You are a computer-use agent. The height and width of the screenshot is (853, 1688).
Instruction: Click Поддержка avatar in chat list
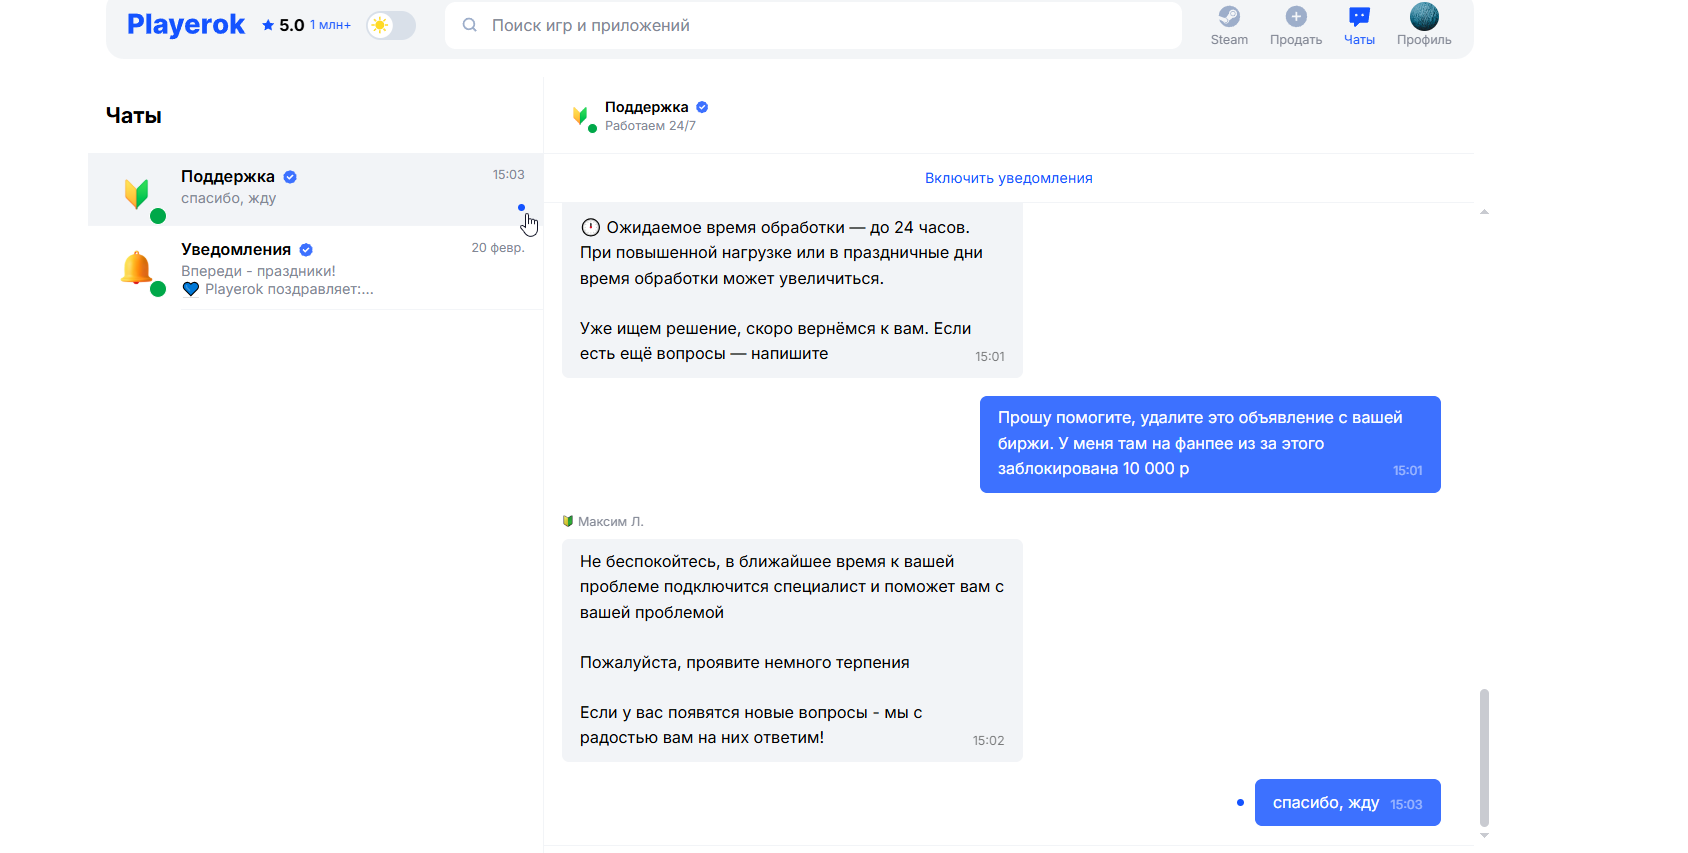[x=137, y=192]
